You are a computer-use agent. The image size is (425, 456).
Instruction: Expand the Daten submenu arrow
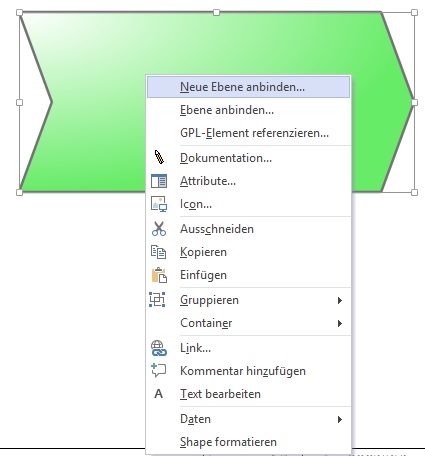340,419
